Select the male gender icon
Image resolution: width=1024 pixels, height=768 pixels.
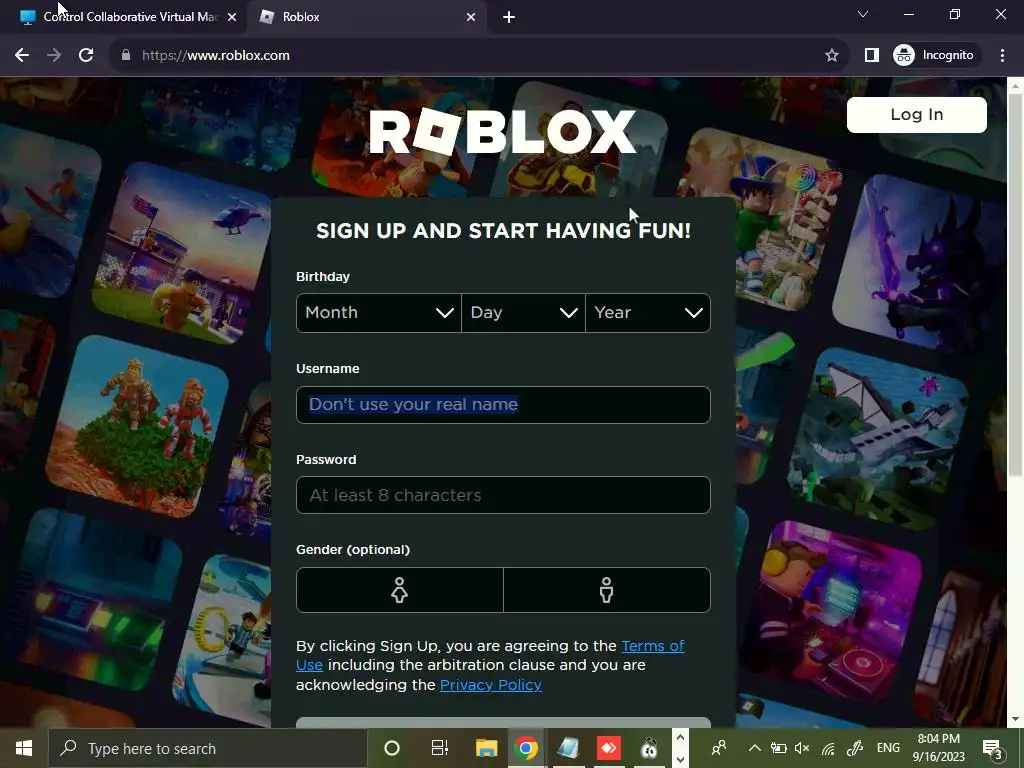[607, 590]
